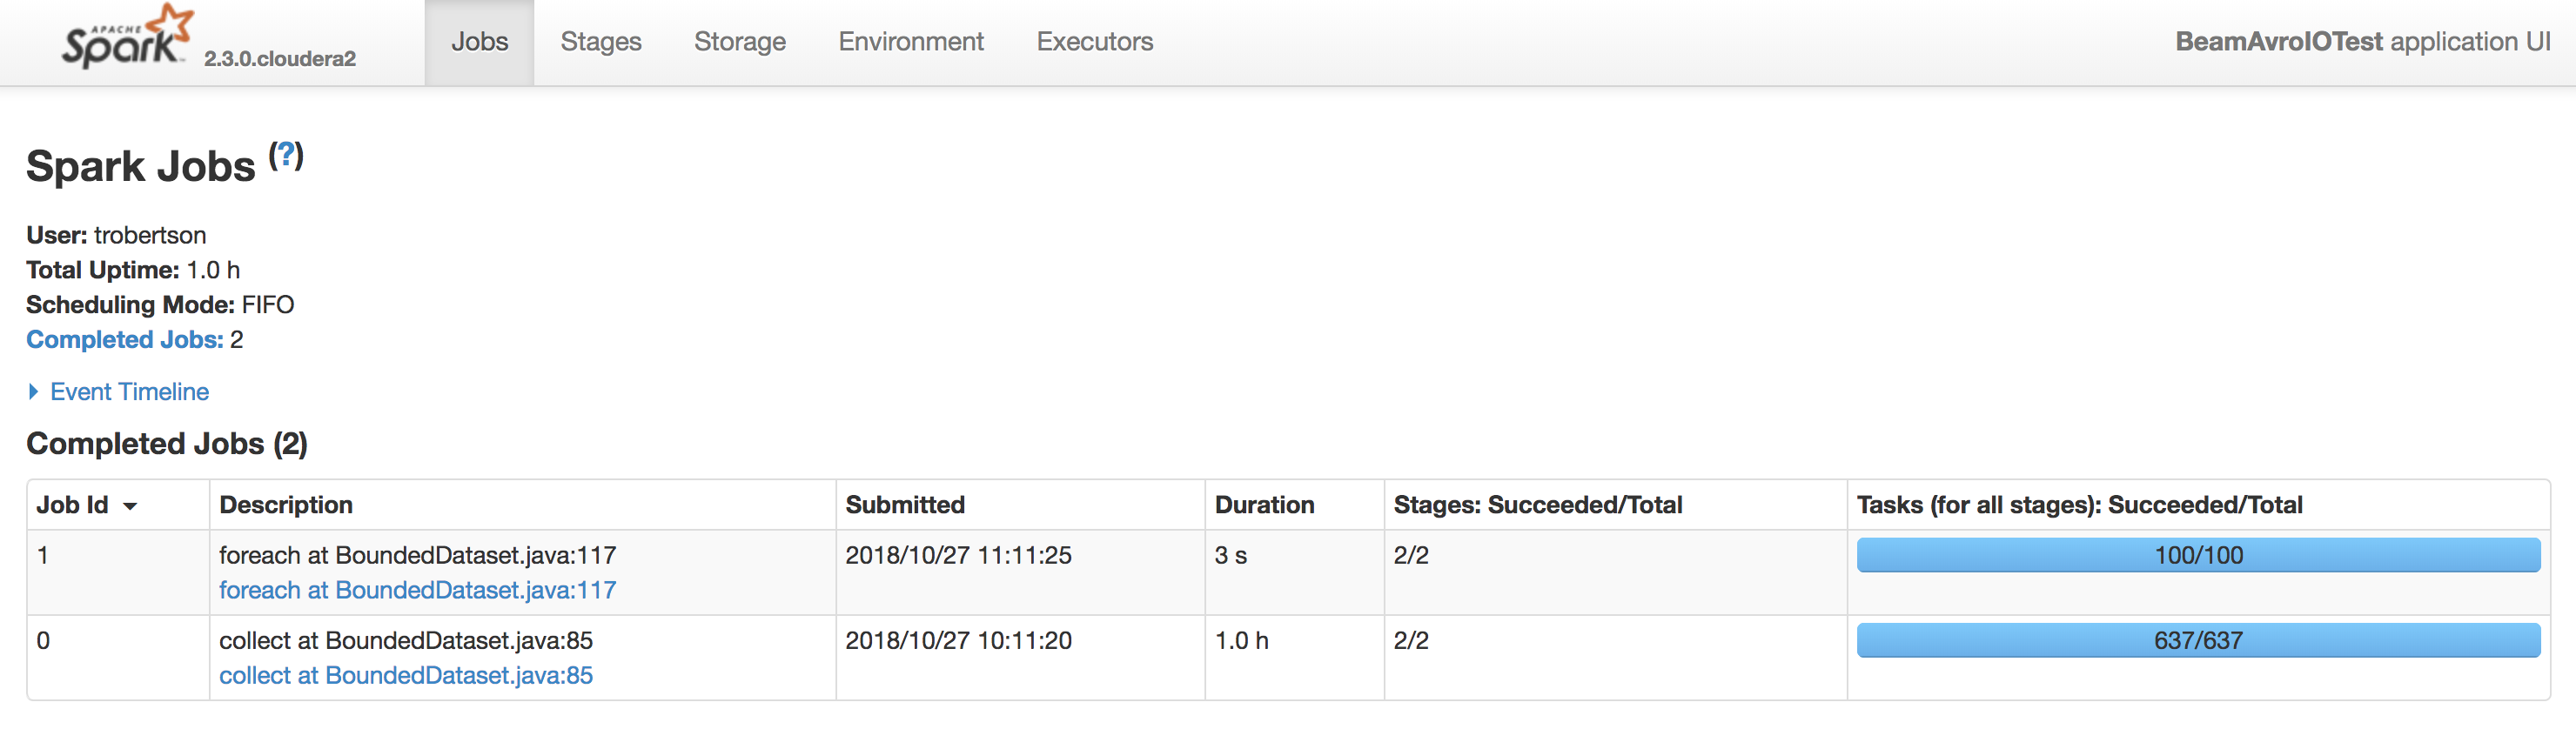Open foreach at BoundedDataset.java:117 link

point(417,590)
